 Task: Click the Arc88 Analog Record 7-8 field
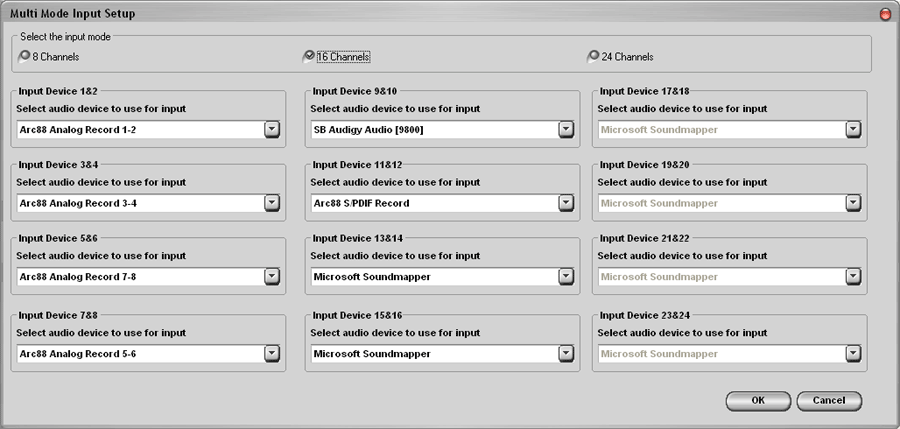coord(138,277)
